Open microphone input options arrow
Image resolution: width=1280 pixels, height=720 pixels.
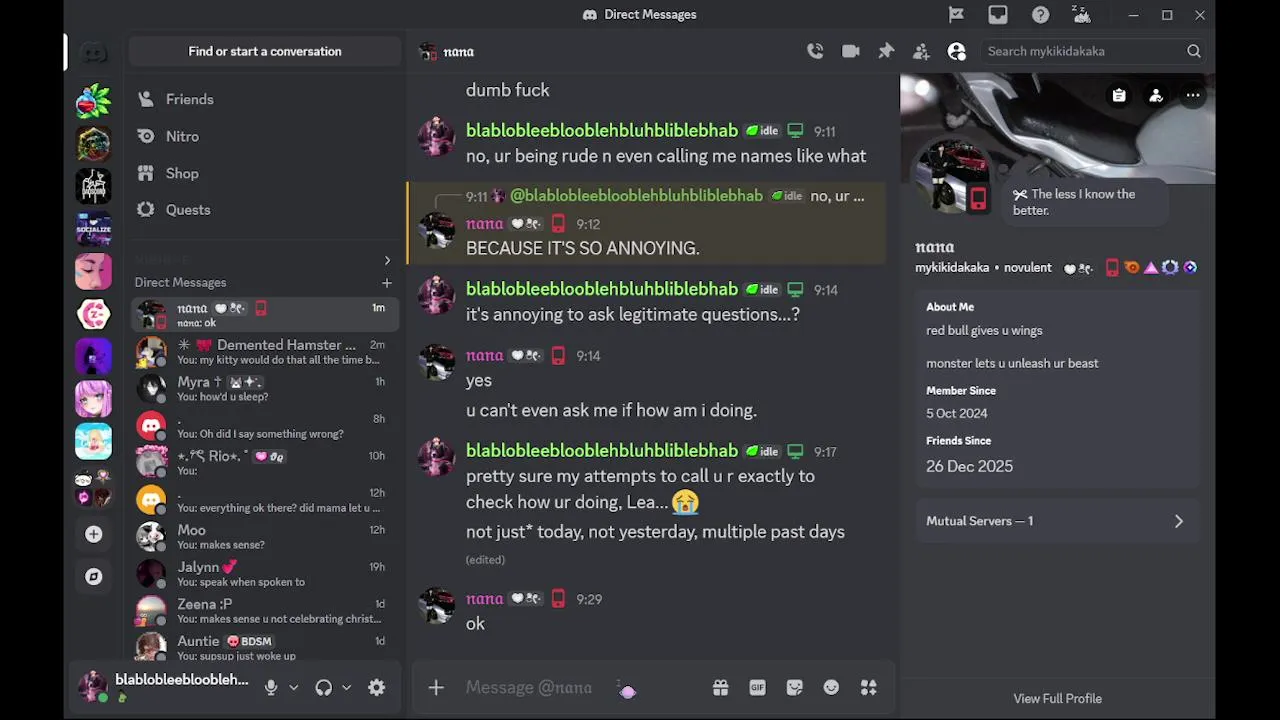pos(293,687)
